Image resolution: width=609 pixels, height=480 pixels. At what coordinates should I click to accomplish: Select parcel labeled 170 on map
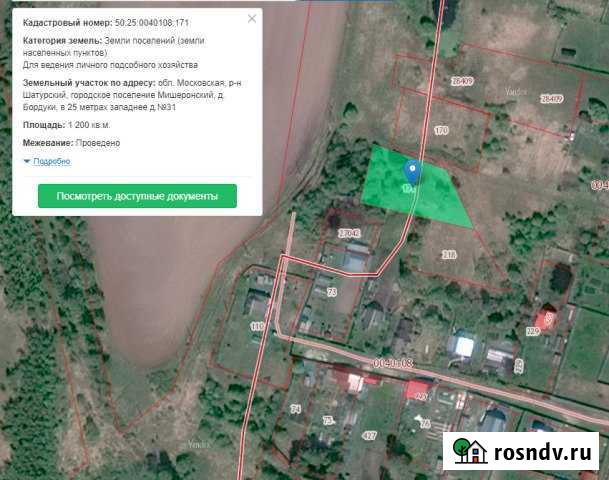click(x=442, y=131)
